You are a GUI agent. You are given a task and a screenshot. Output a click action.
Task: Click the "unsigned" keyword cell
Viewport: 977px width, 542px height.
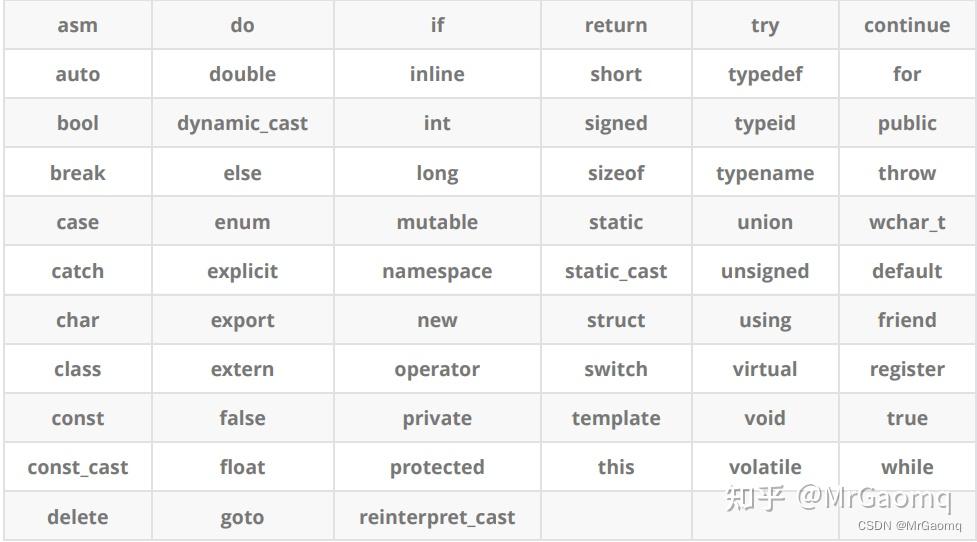point(765,271)
